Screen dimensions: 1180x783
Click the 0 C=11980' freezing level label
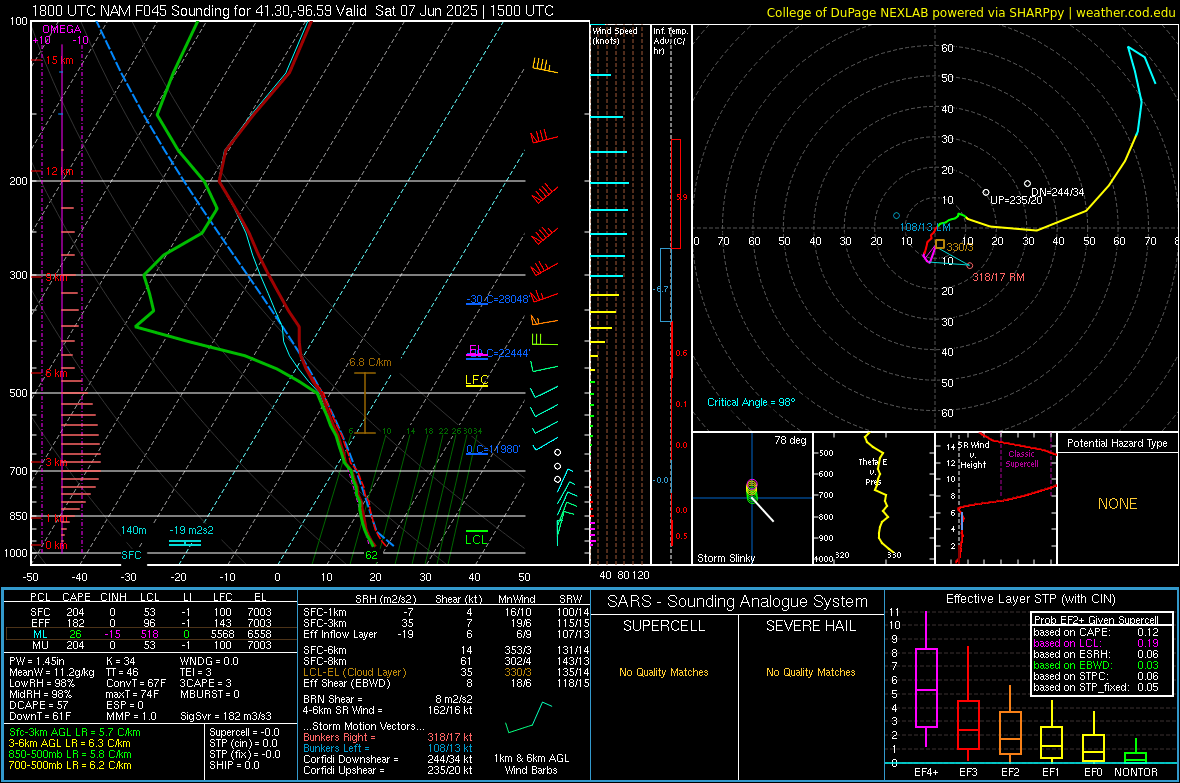pos(493,449)
